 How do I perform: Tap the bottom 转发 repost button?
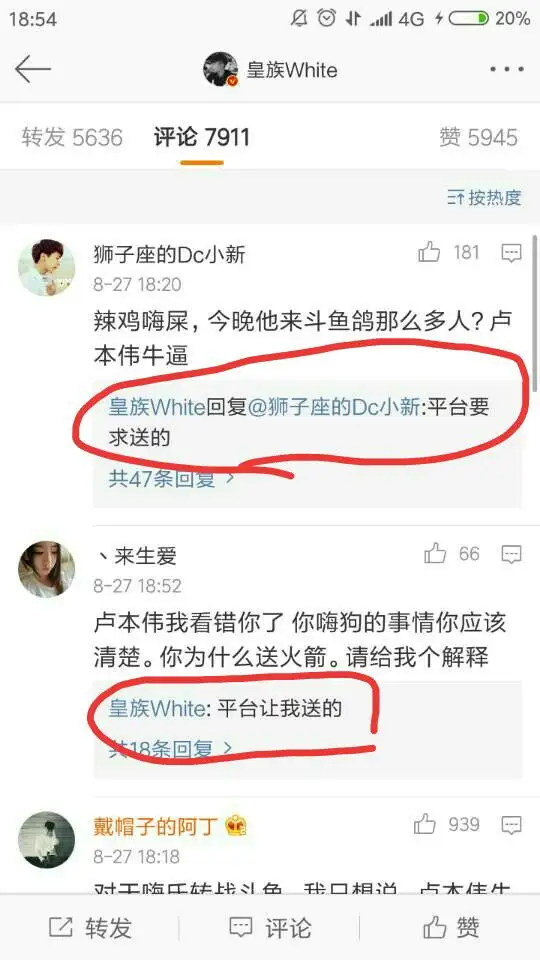90,928
